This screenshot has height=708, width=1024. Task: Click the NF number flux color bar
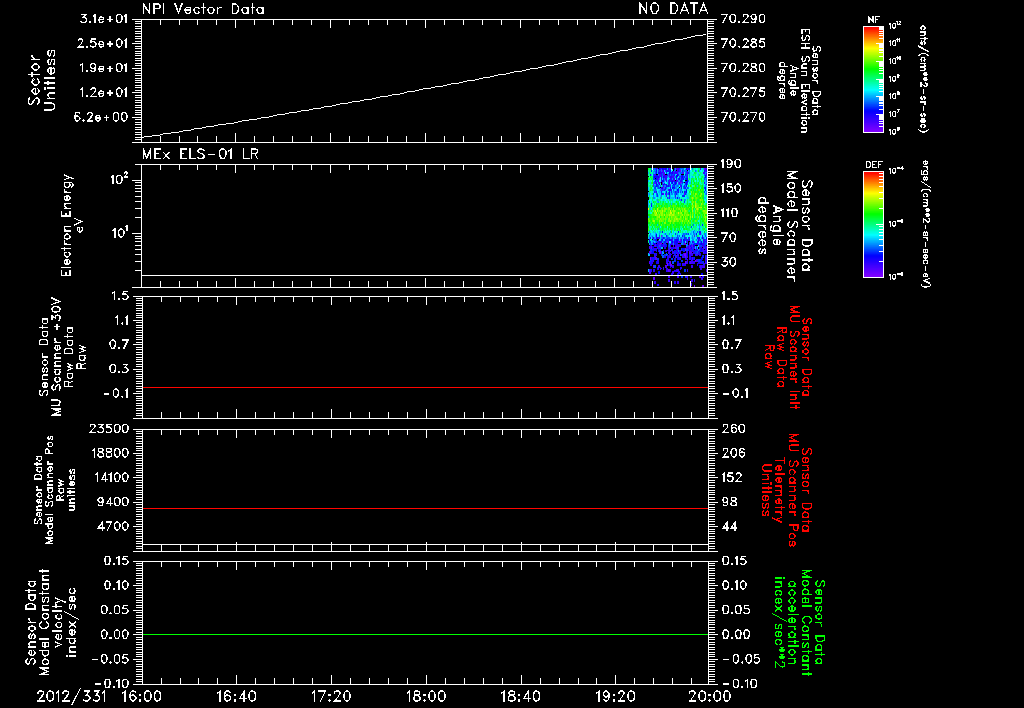point(874,78)
